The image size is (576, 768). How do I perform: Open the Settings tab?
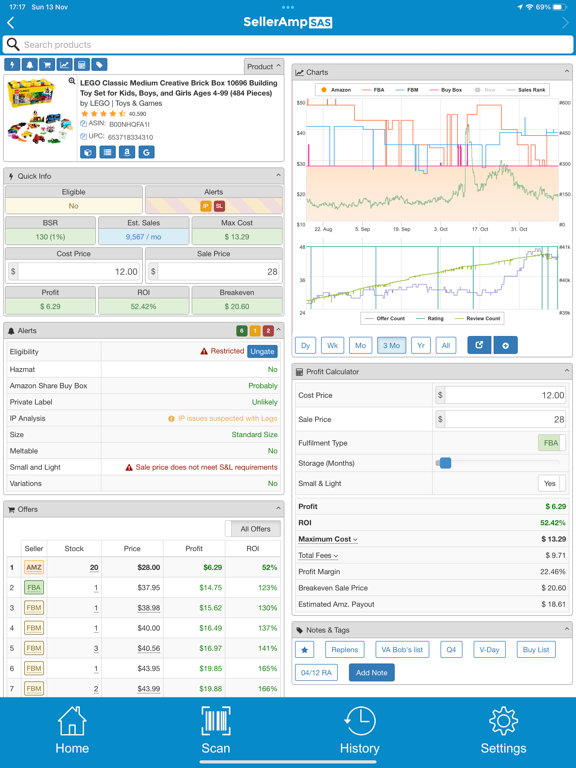point(504,730)
